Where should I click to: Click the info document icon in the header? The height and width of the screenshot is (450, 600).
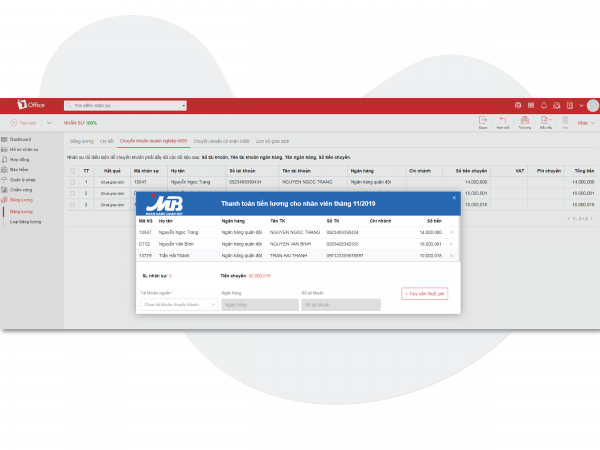[570, 105]
